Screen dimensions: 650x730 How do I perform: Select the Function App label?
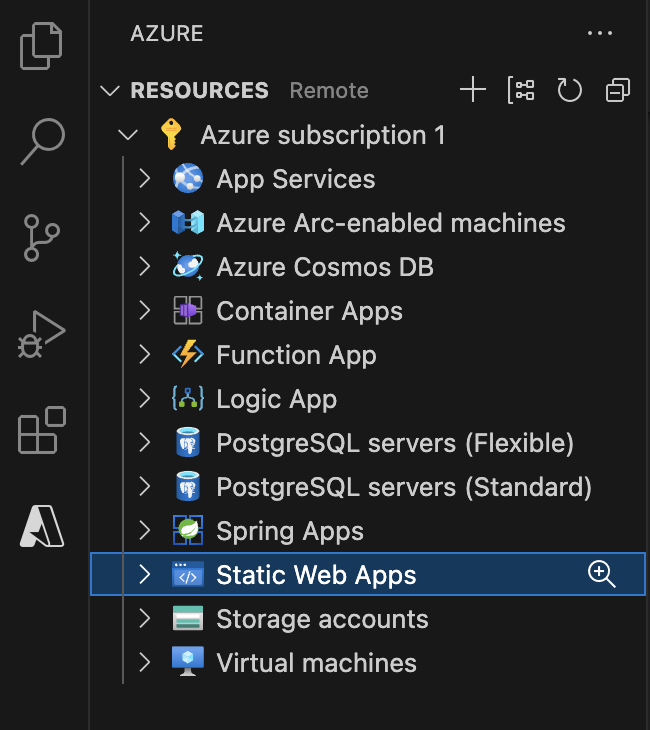click(x=296, y=356)
